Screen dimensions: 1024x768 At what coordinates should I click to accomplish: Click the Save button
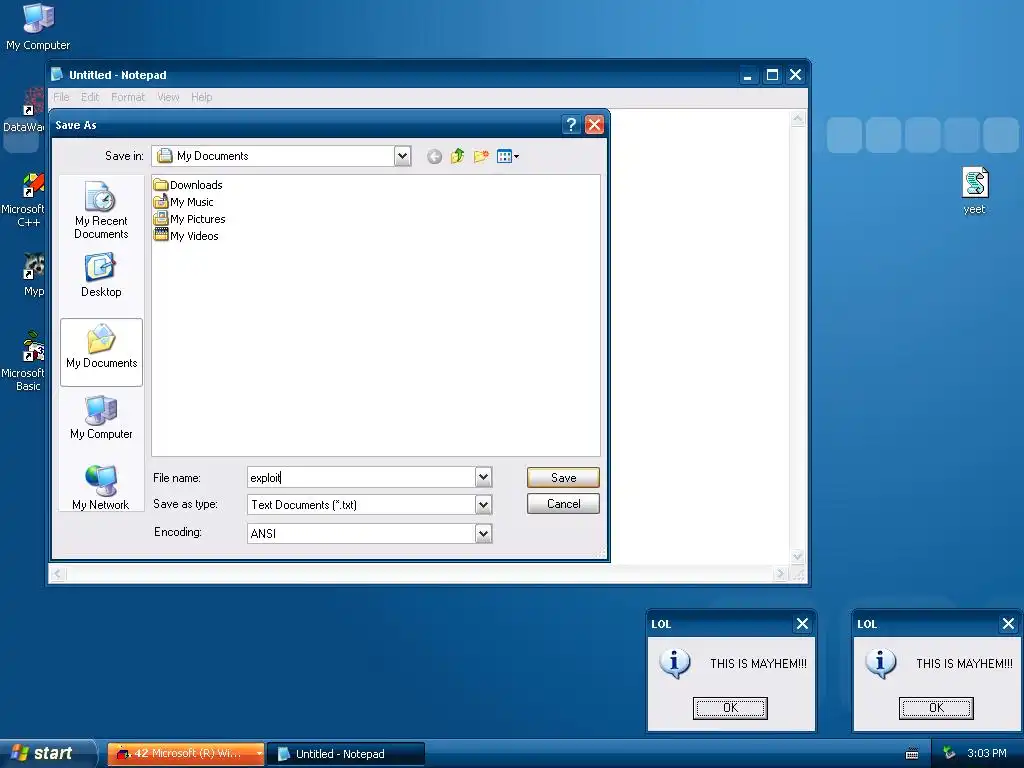coord(563,477)
